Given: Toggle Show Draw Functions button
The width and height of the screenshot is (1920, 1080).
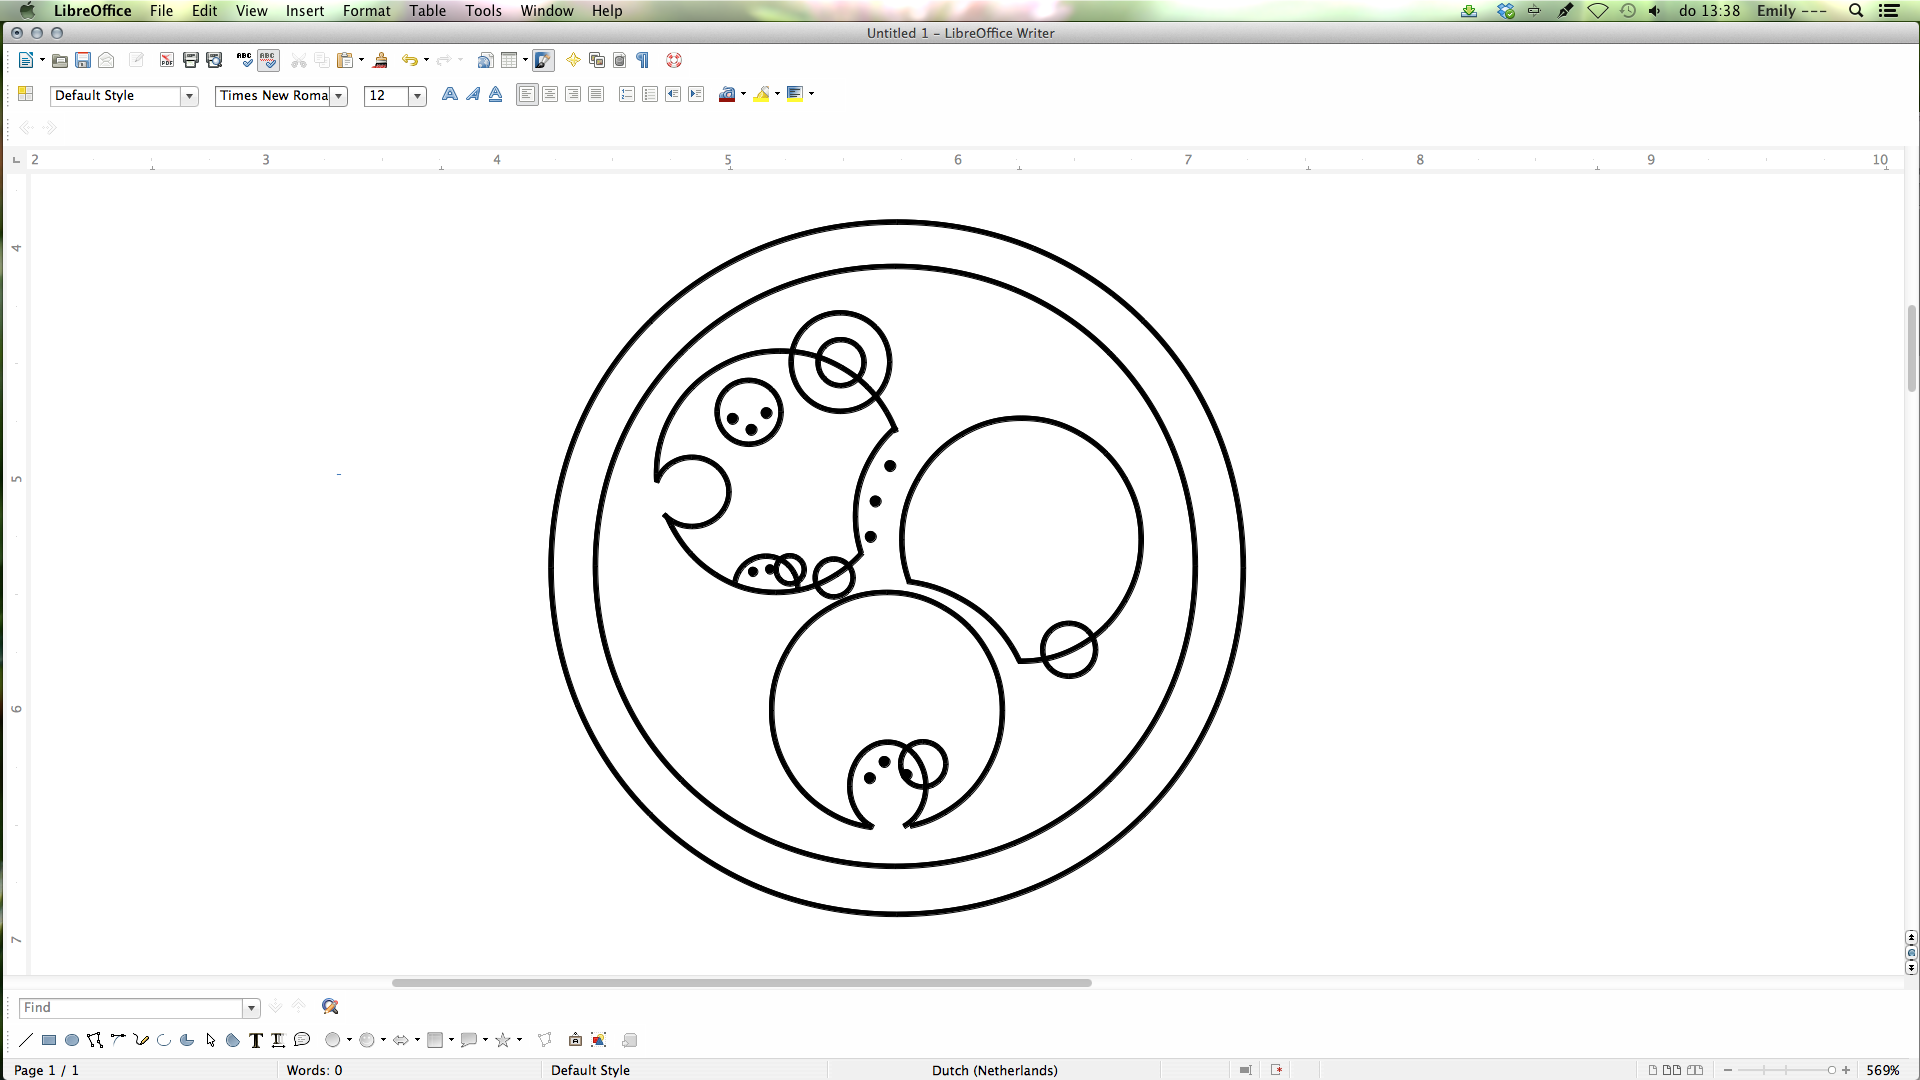Looking at the screenshot, I should pos(543,61).
